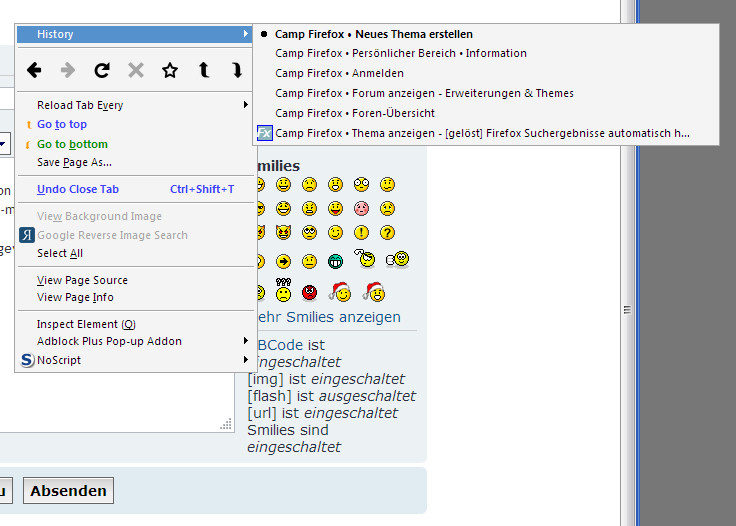The width and height of the screenshot is (736, 526).
Task: Insert the second Santa hat smiley
Action: (375, 291)
